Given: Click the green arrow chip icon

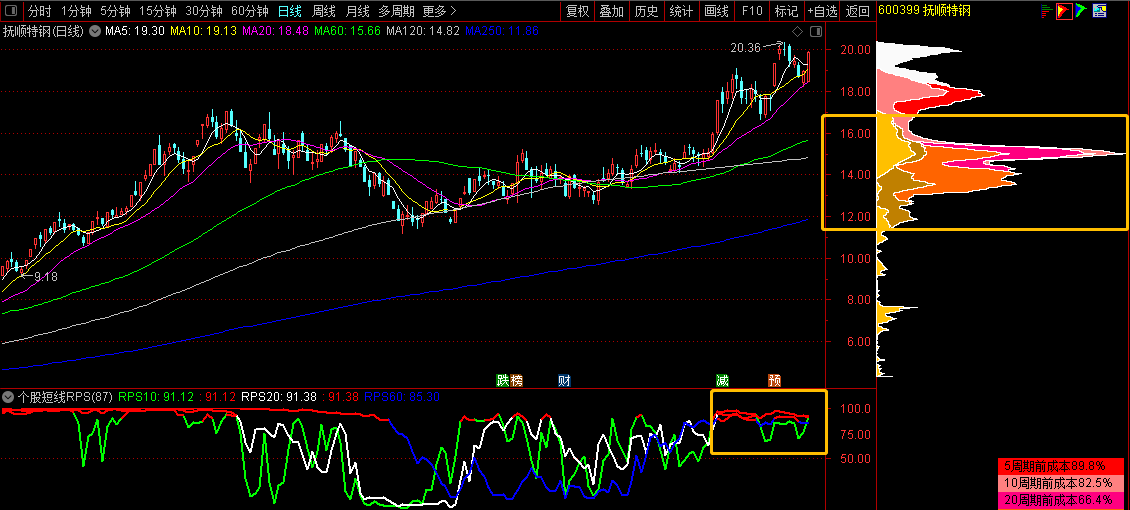Looking at the screenshot, I should coord(1083,11).
